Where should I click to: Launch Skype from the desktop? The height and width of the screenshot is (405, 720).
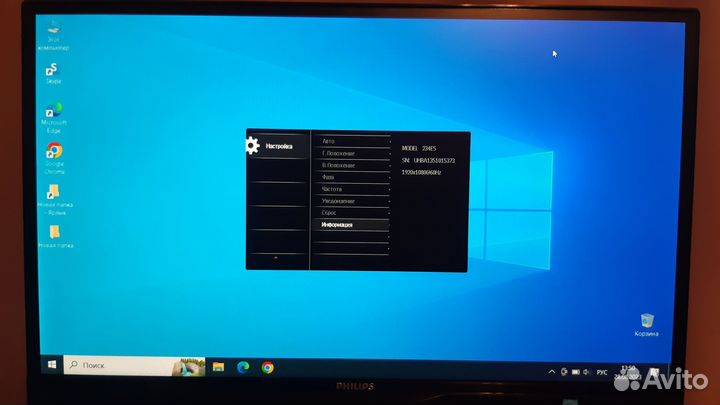coord(53,73)
